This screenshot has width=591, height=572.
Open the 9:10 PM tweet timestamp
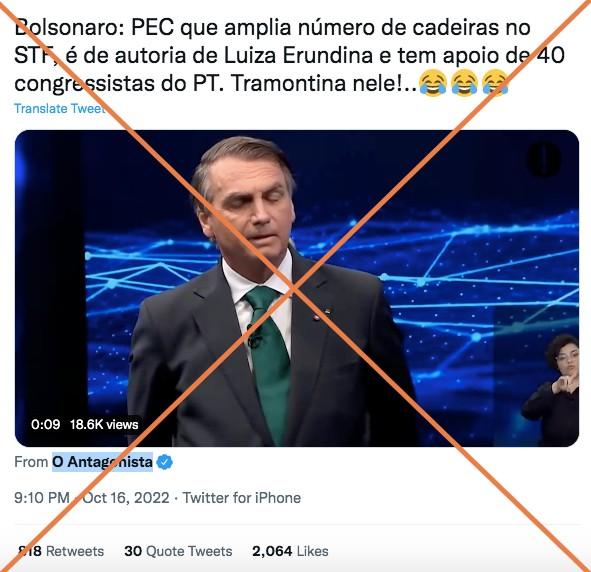tap(42, 498)
